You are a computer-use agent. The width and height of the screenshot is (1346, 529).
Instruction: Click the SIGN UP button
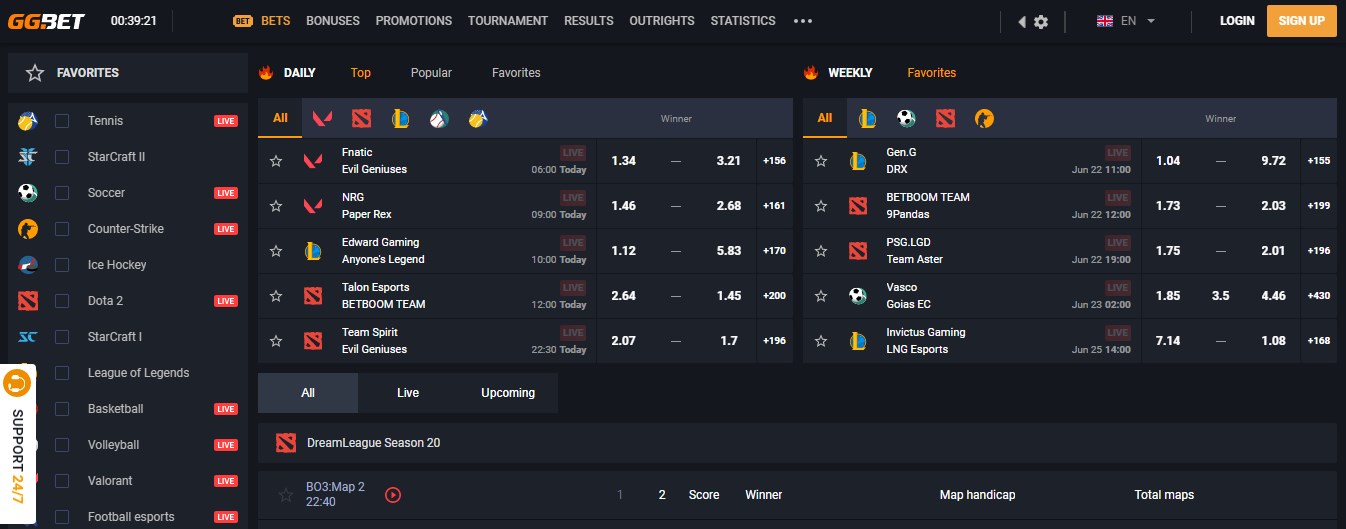[1302, 21]
